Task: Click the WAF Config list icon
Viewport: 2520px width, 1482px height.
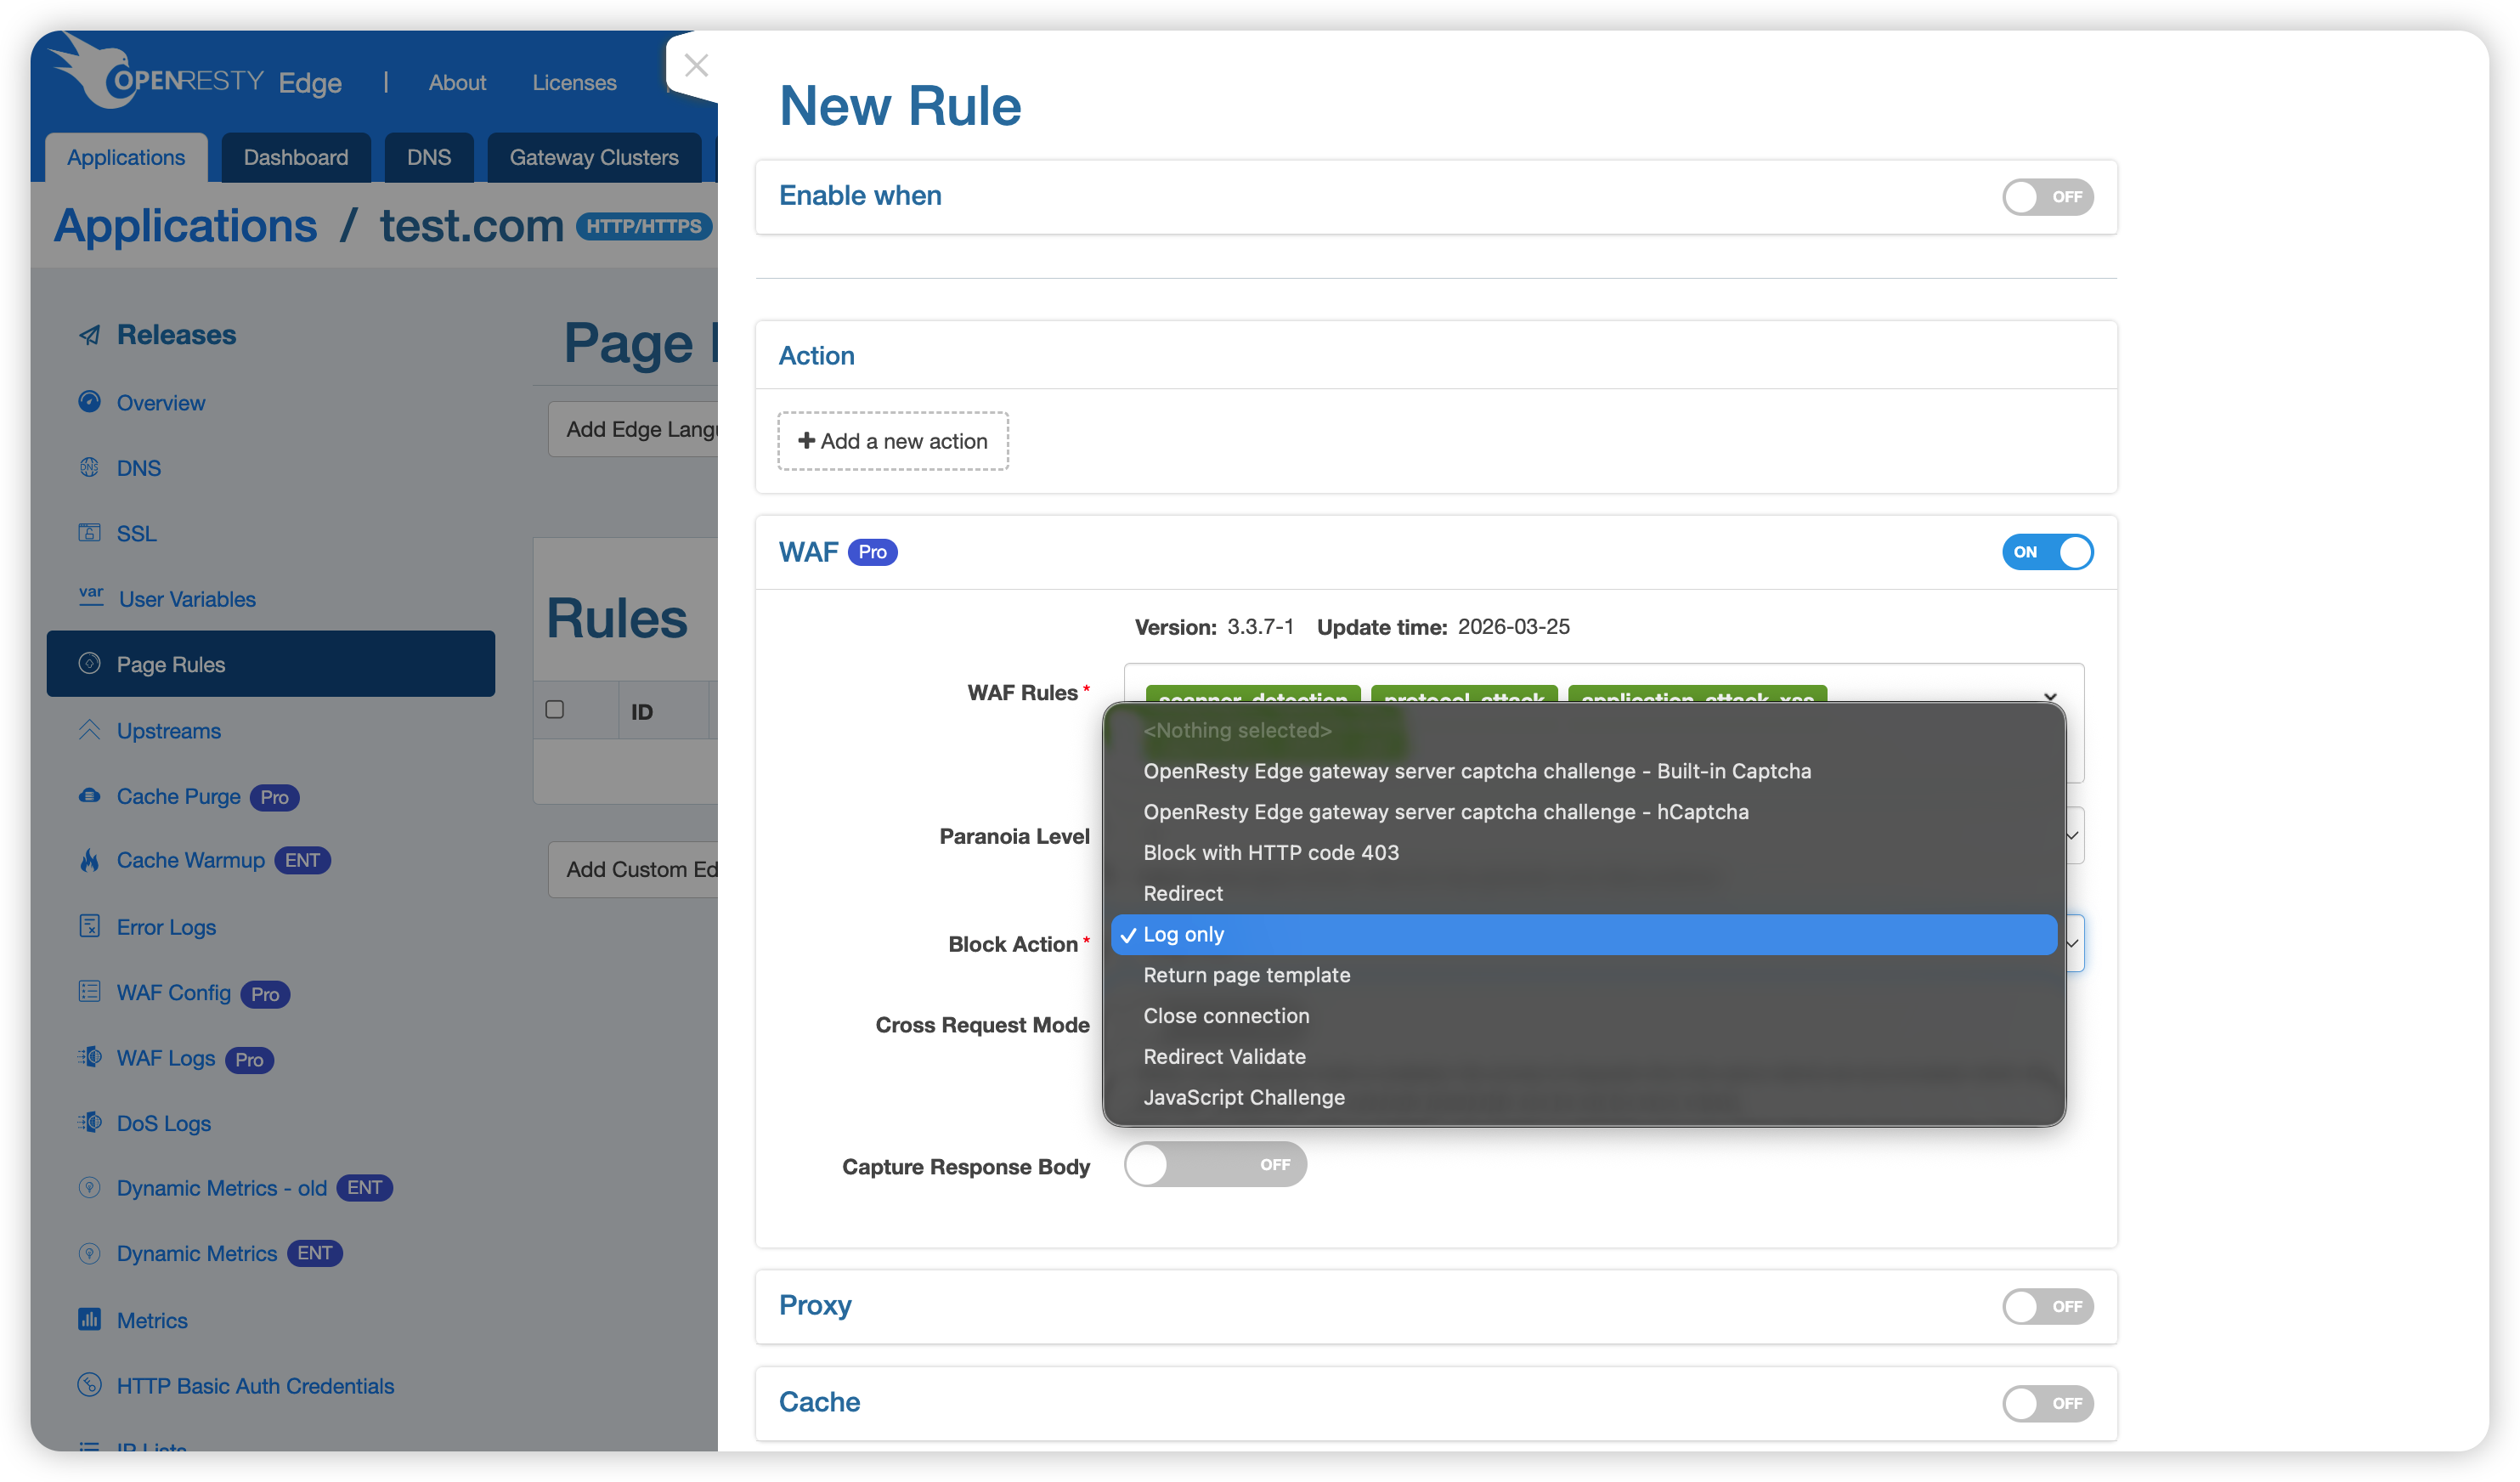Action: (x=90, y=992)
